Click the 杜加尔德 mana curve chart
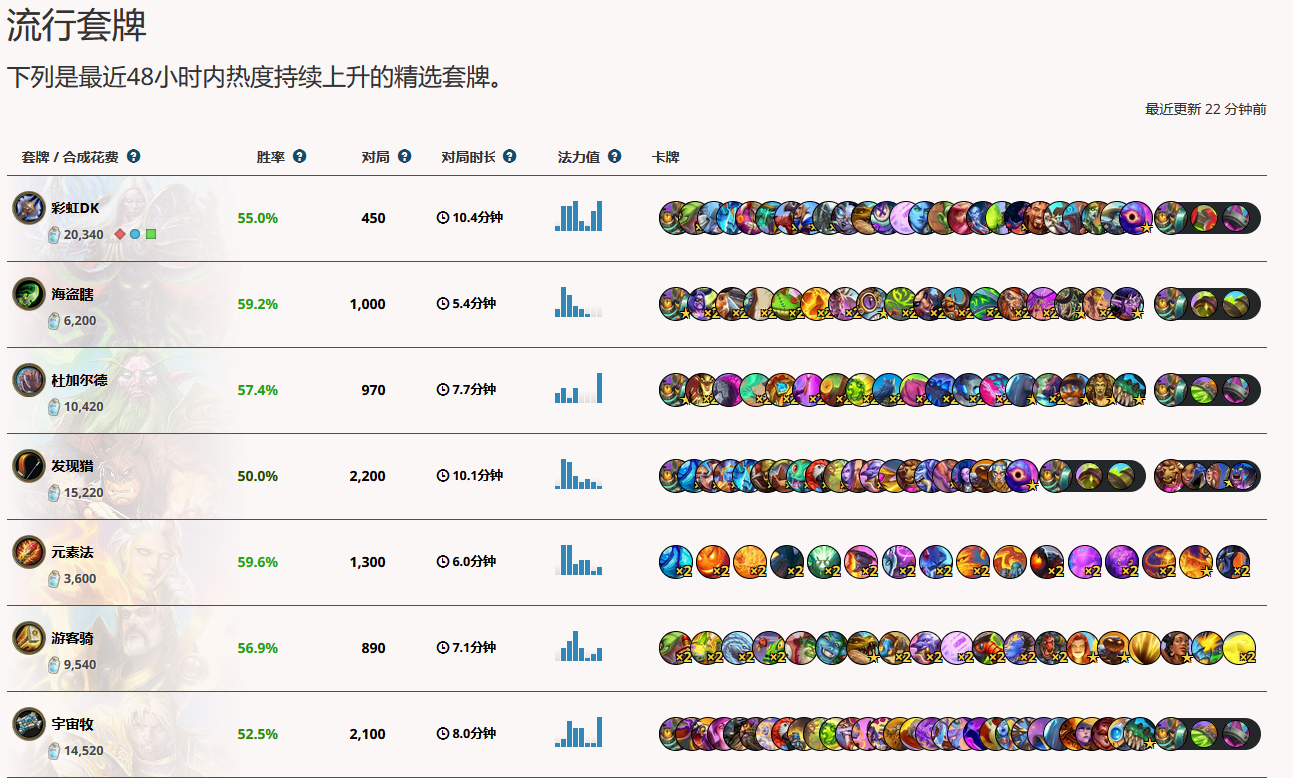 click(x=579, y=388)
